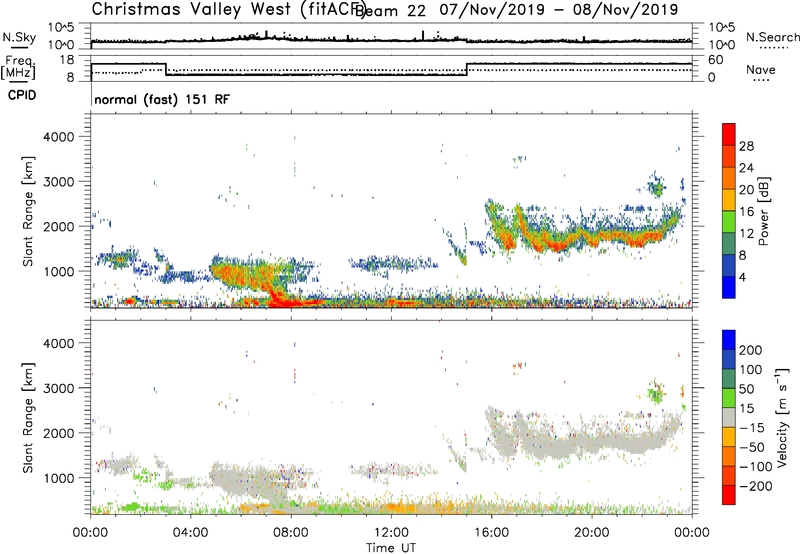Click the '12:00' time axis label
This screenshot has height=554, width=800.
tap(391, 533)
